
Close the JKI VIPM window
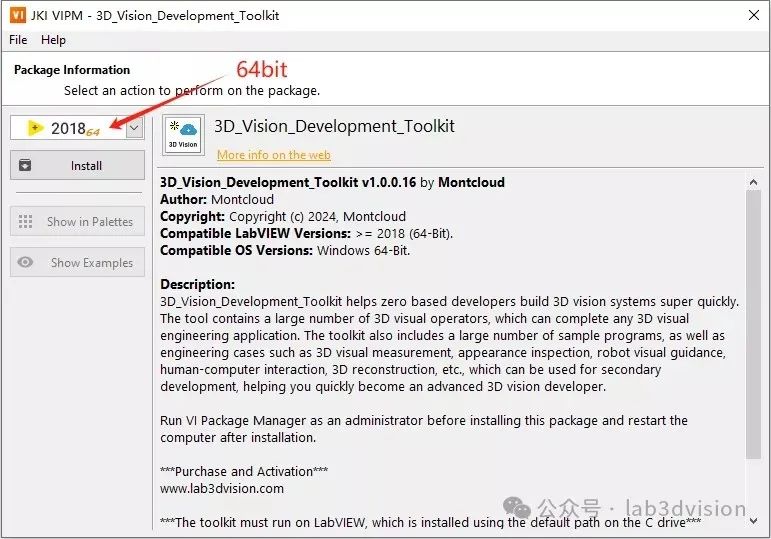pyautogui.click(x=754, y=15)
